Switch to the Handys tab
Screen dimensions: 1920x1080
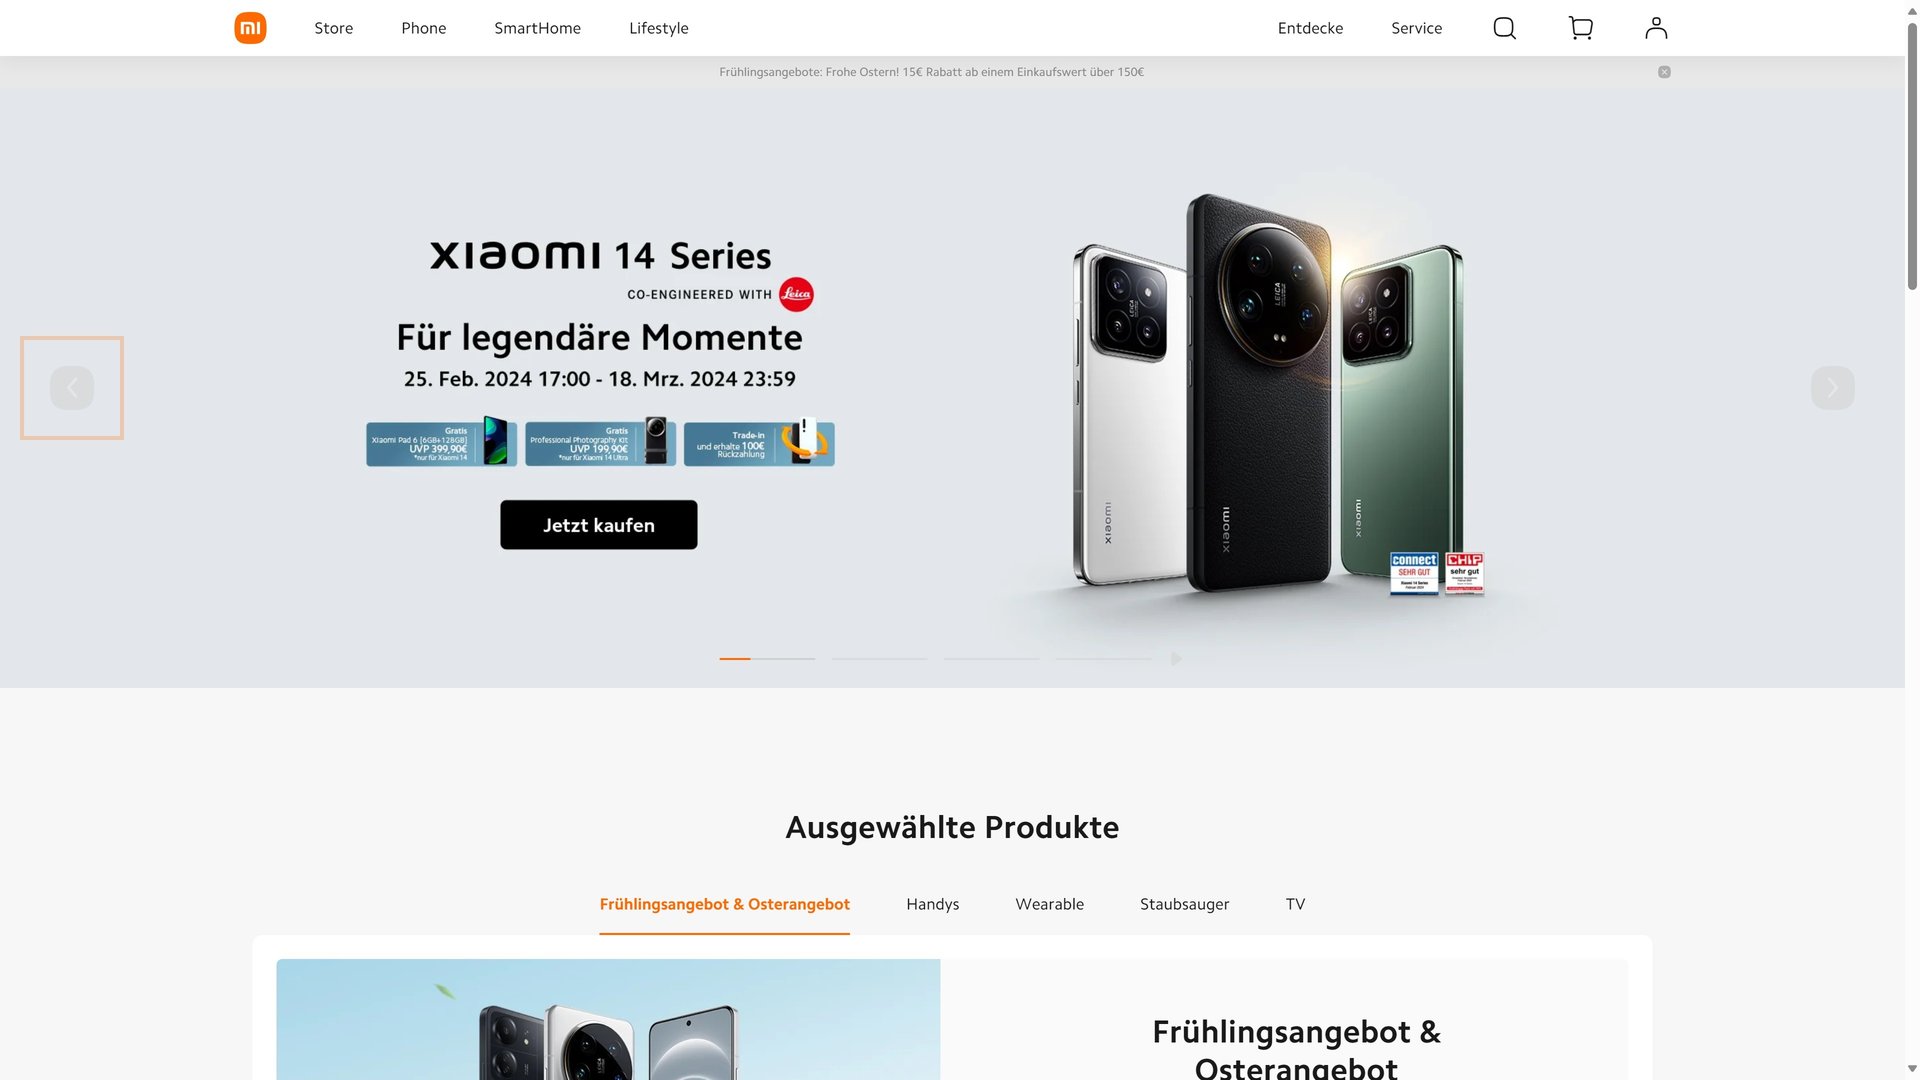click(932, 904)
